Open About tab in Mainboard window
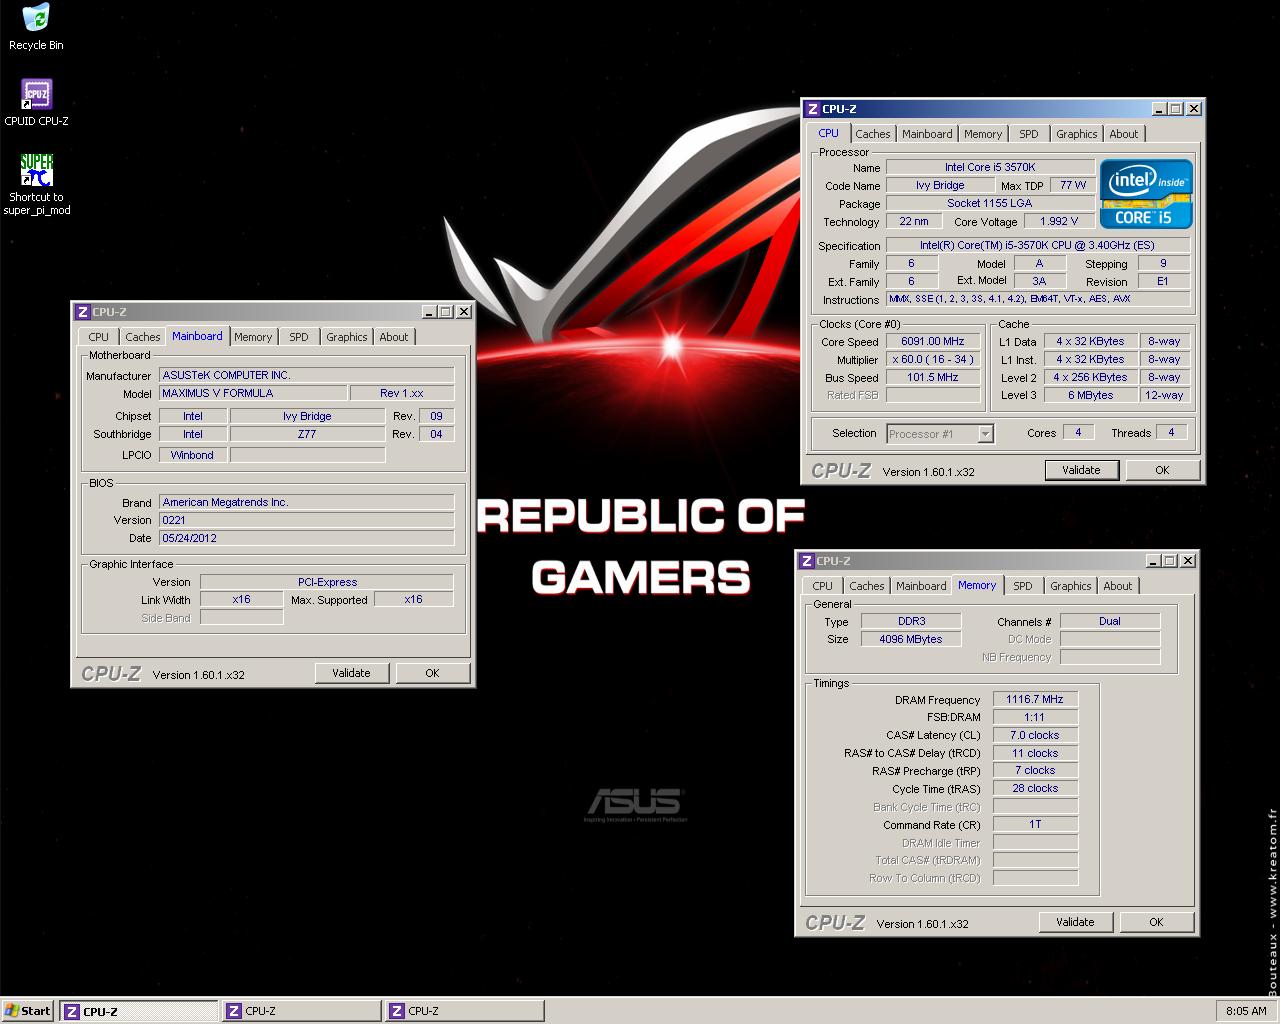This screenshot has height=1024, width=1280. click(x=393, y=337)
